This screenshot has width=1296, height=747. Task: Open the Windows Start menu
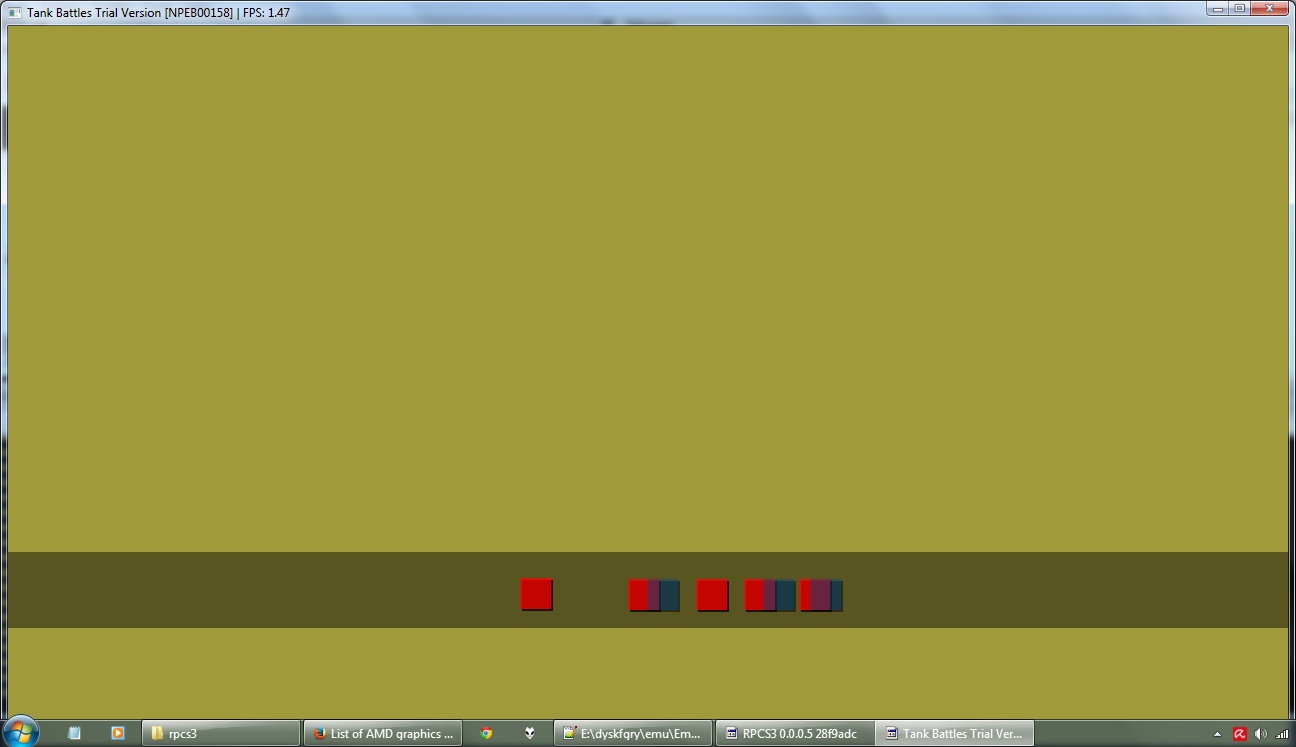point(20,732)
